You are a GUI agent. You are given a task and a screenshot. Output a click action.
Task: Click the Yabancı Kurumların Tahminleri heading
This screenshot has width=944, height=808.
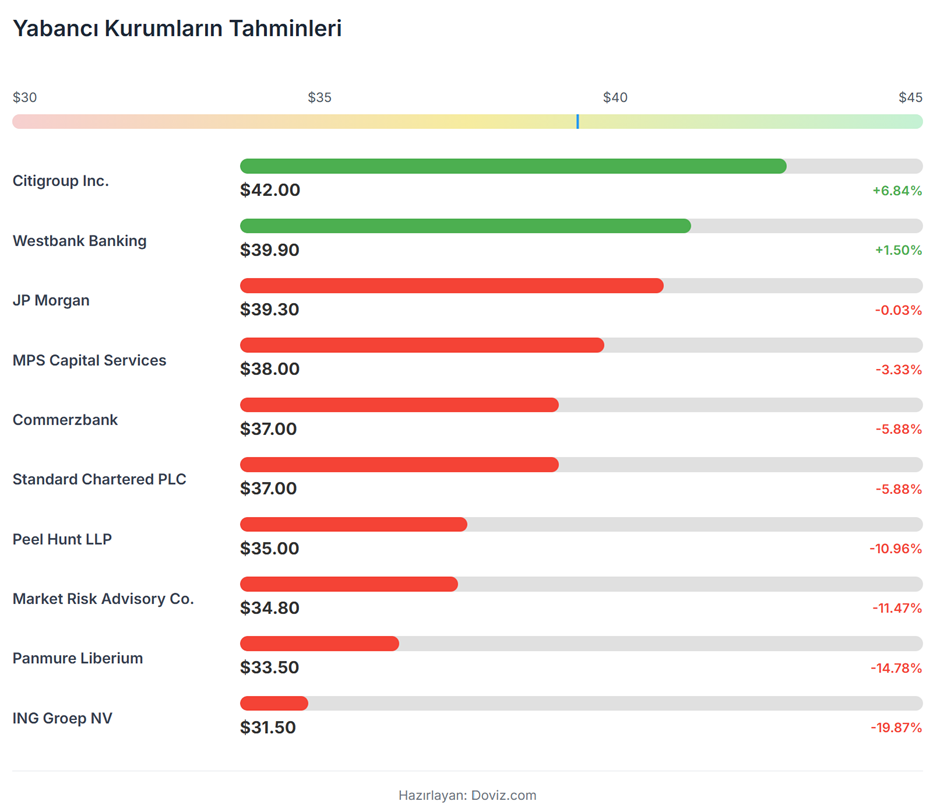tap(177, 28)
